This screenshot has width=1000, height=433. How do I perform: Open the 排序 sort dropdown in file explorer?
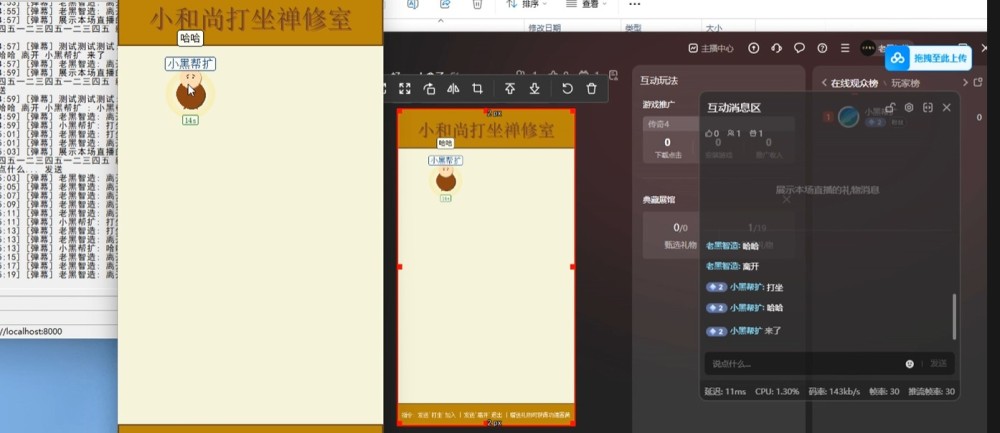pyautogui.click(x=526, y=4)
